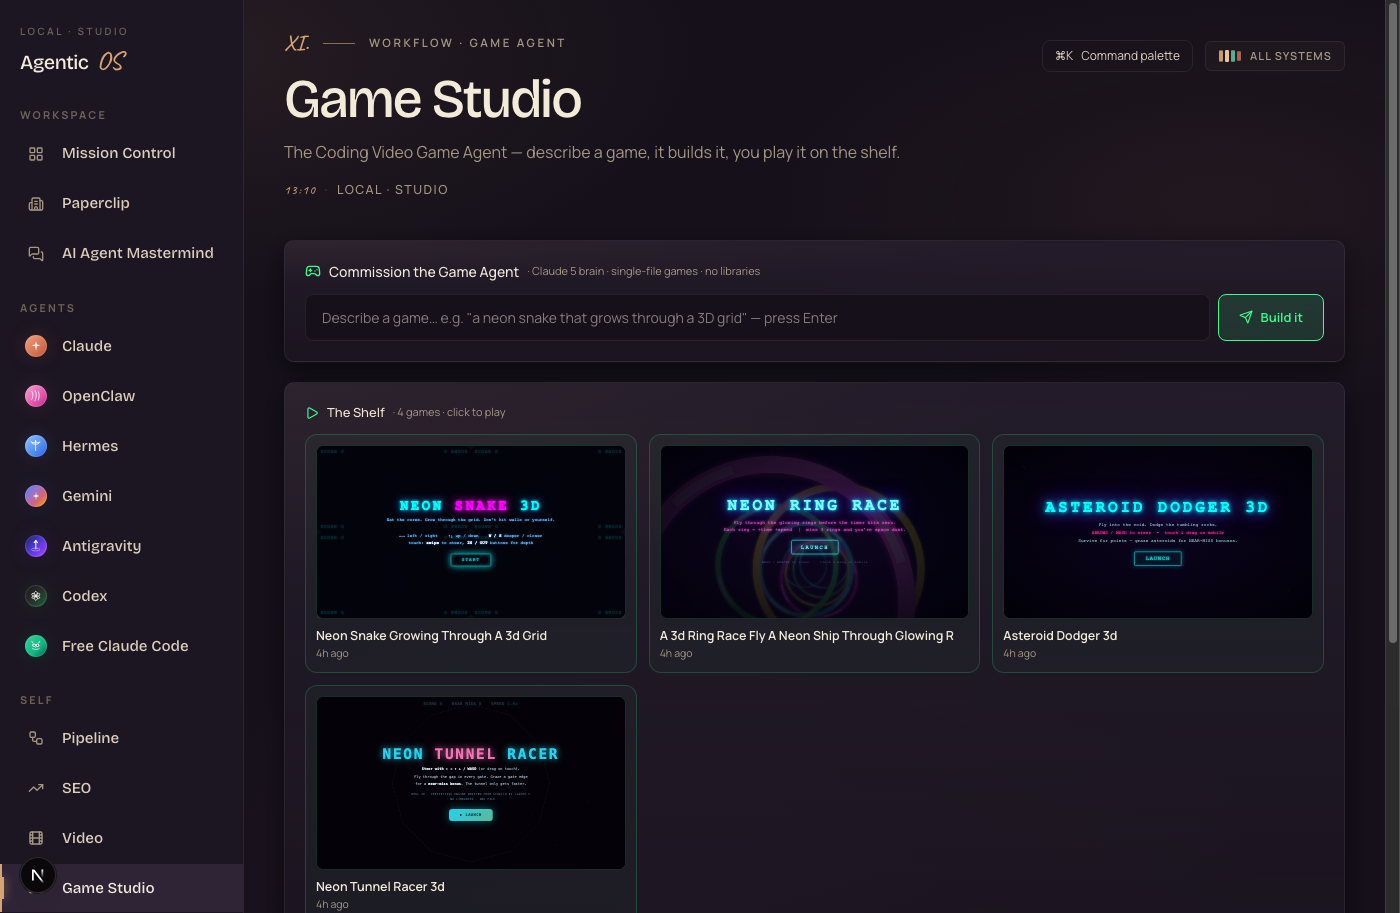This screenshot has width=1400, height=913.
Task: Select the Codex agent avatar icon
Action: 36,596
